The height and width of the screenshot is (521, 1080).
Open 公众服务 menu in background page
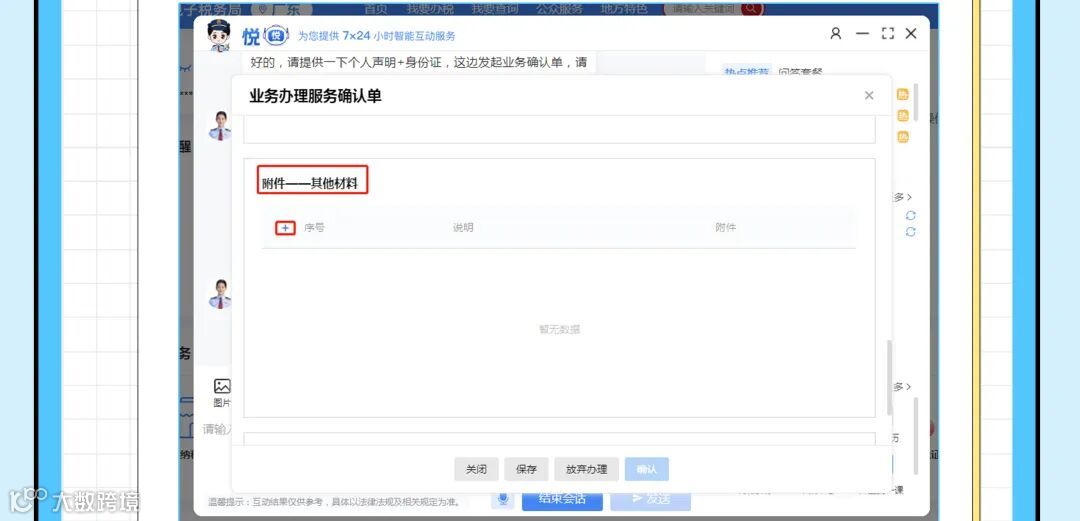pyautogui.click(x=559, y=9)
